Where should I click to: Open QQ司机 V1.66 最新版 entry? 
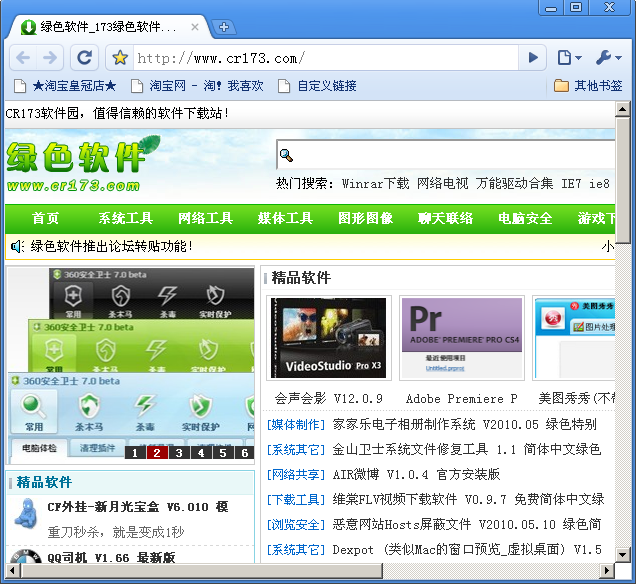(x=111, y=558)
